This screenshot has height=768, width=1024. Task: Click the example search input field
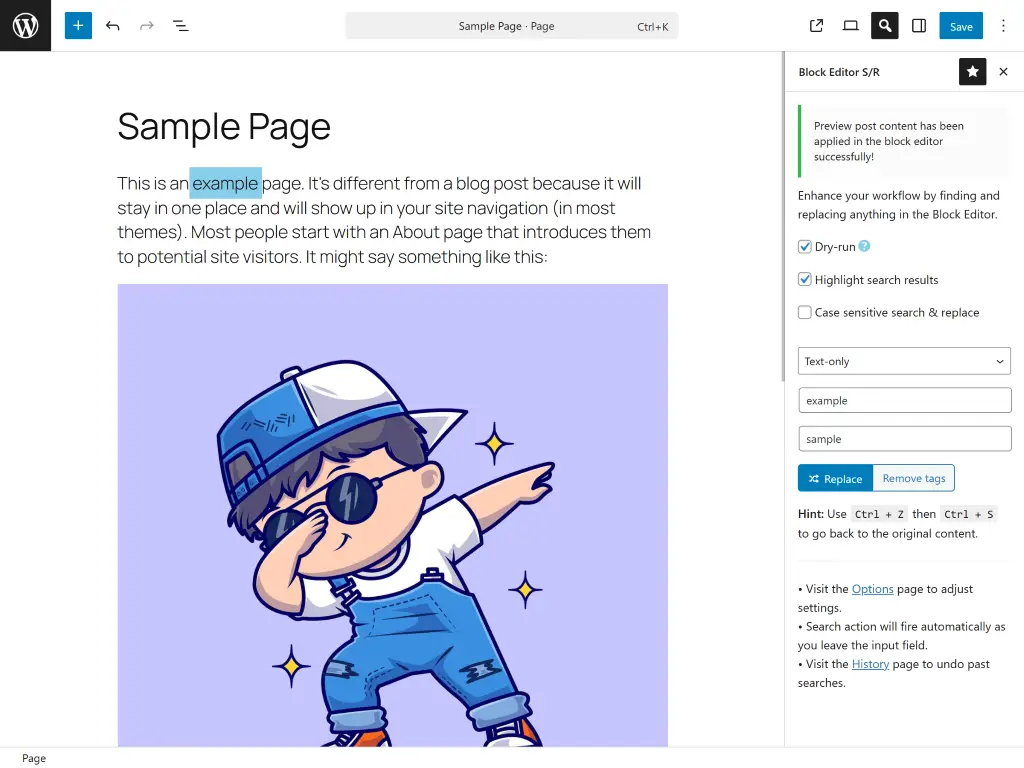click(x=903, y=399)
